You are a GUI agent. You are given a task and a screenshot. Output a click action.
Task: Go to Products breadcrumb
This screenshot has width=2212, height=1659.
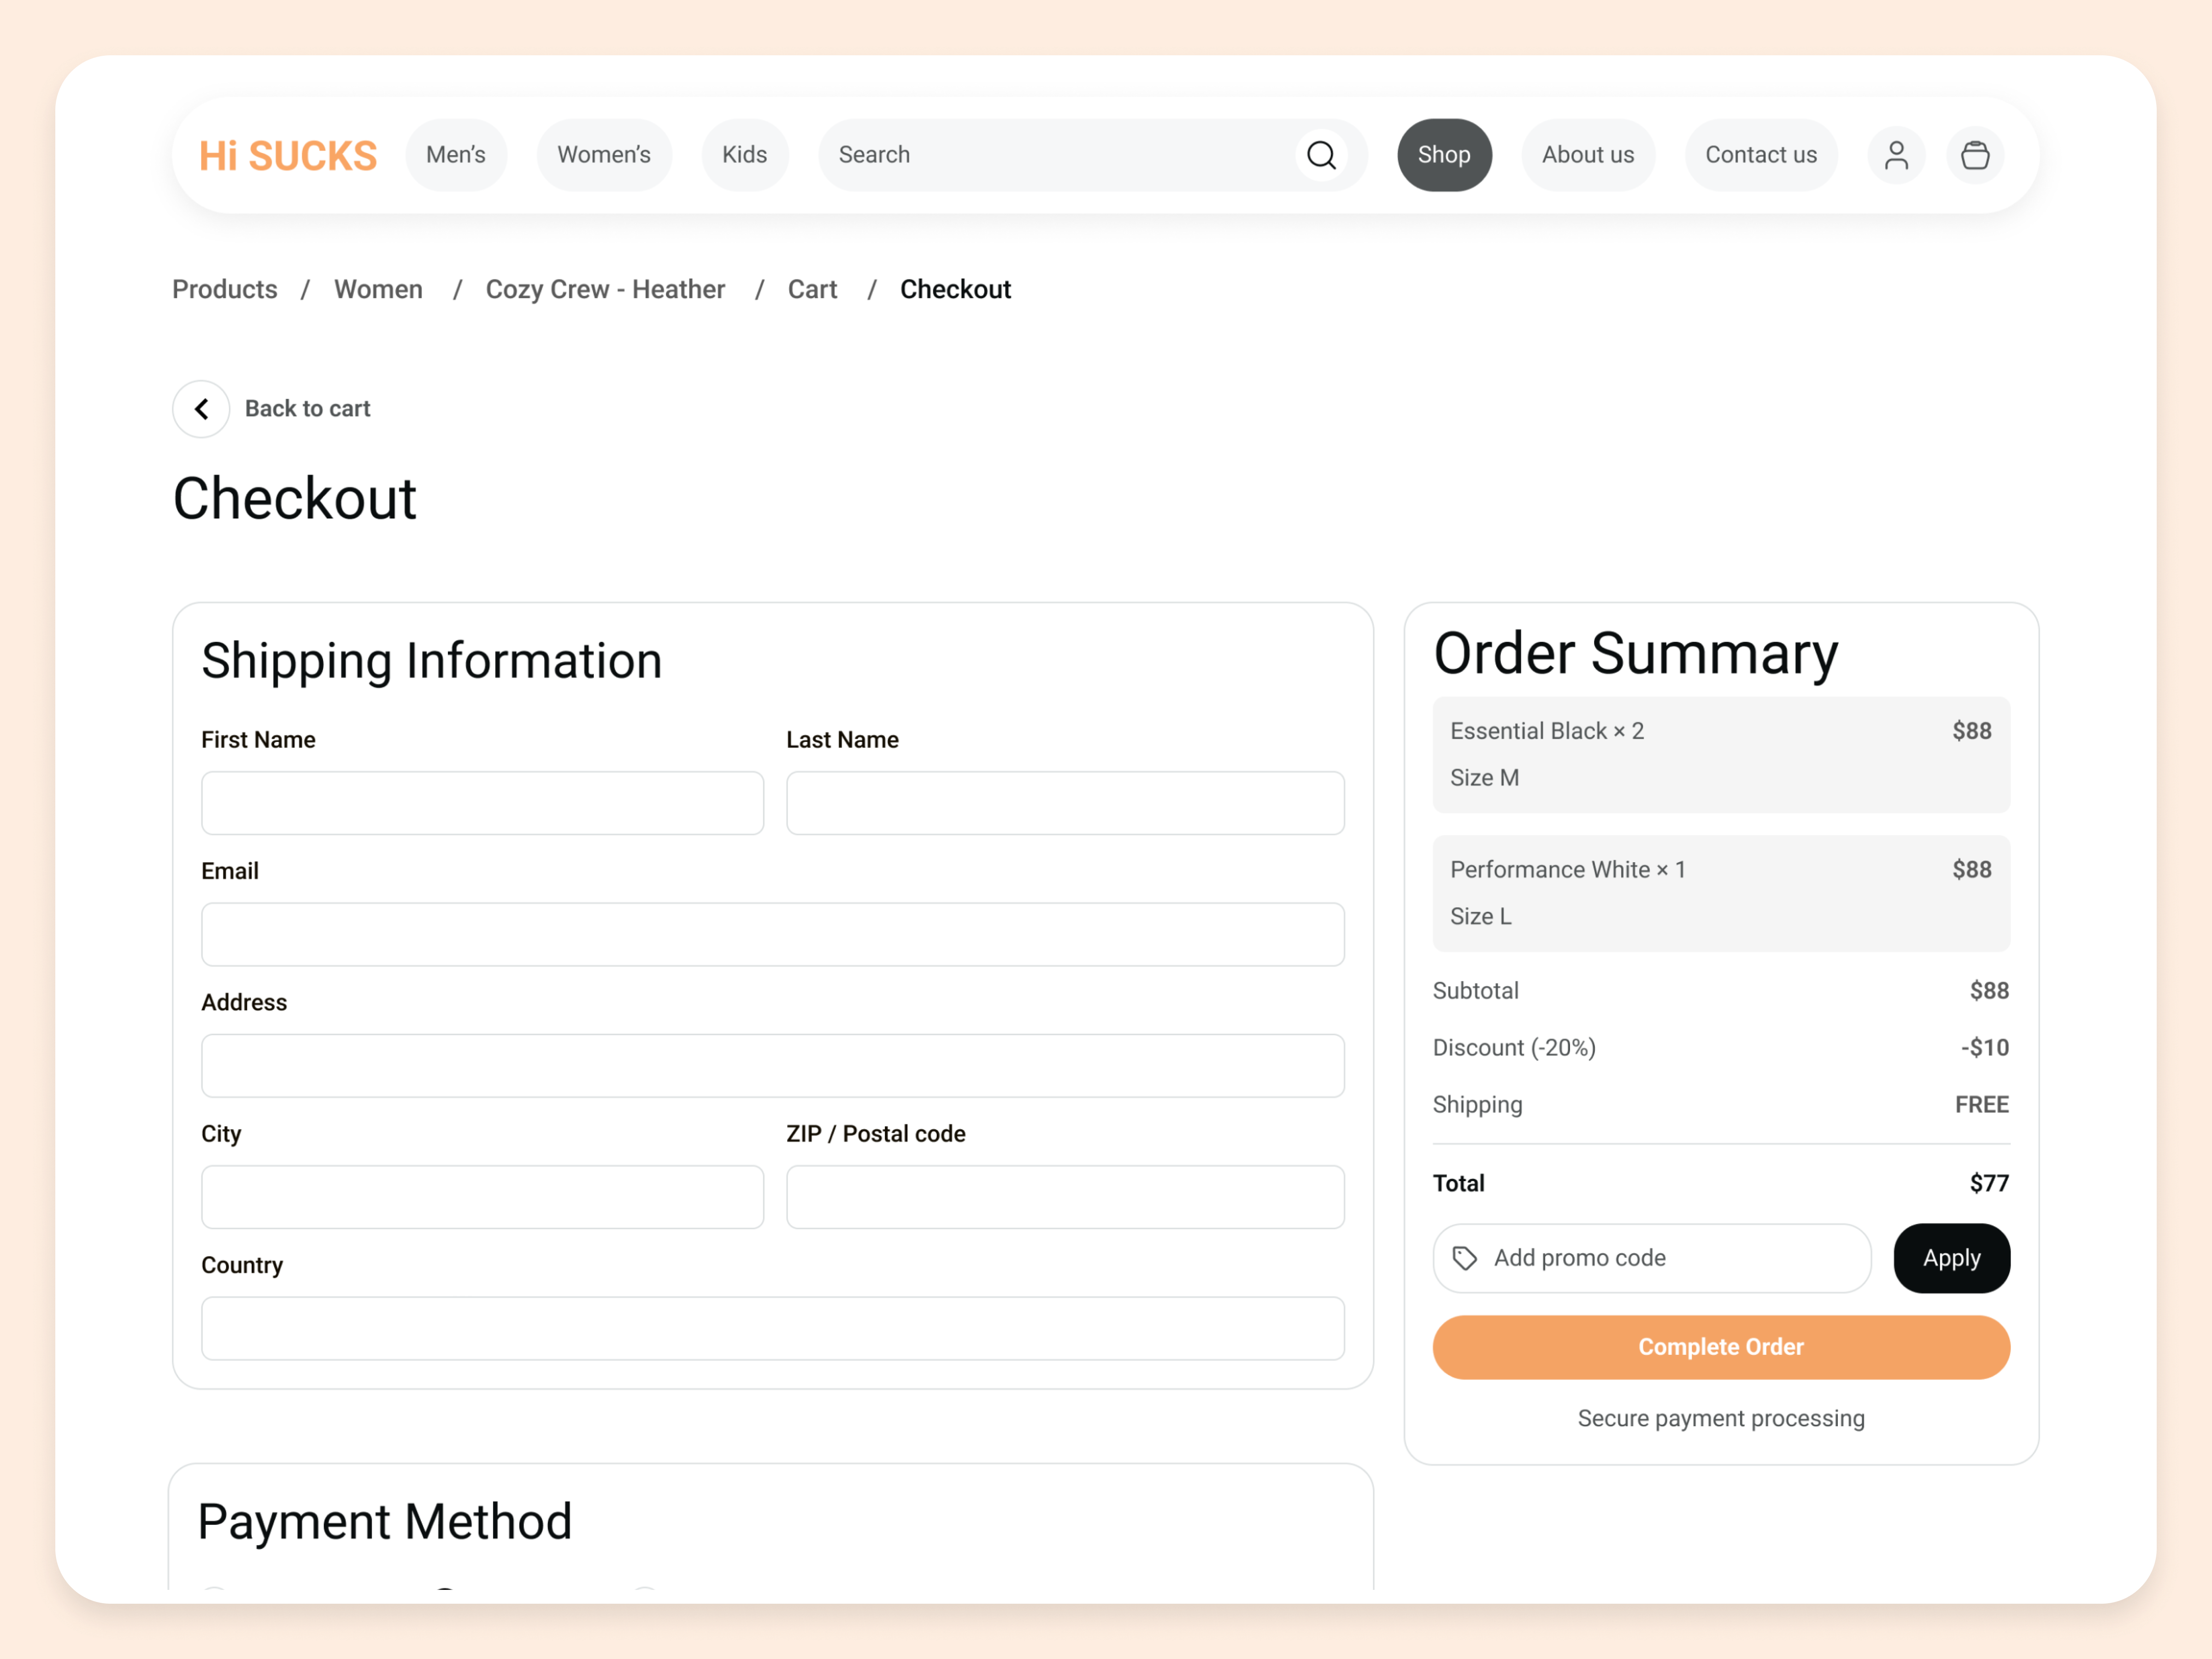point(225,289)
